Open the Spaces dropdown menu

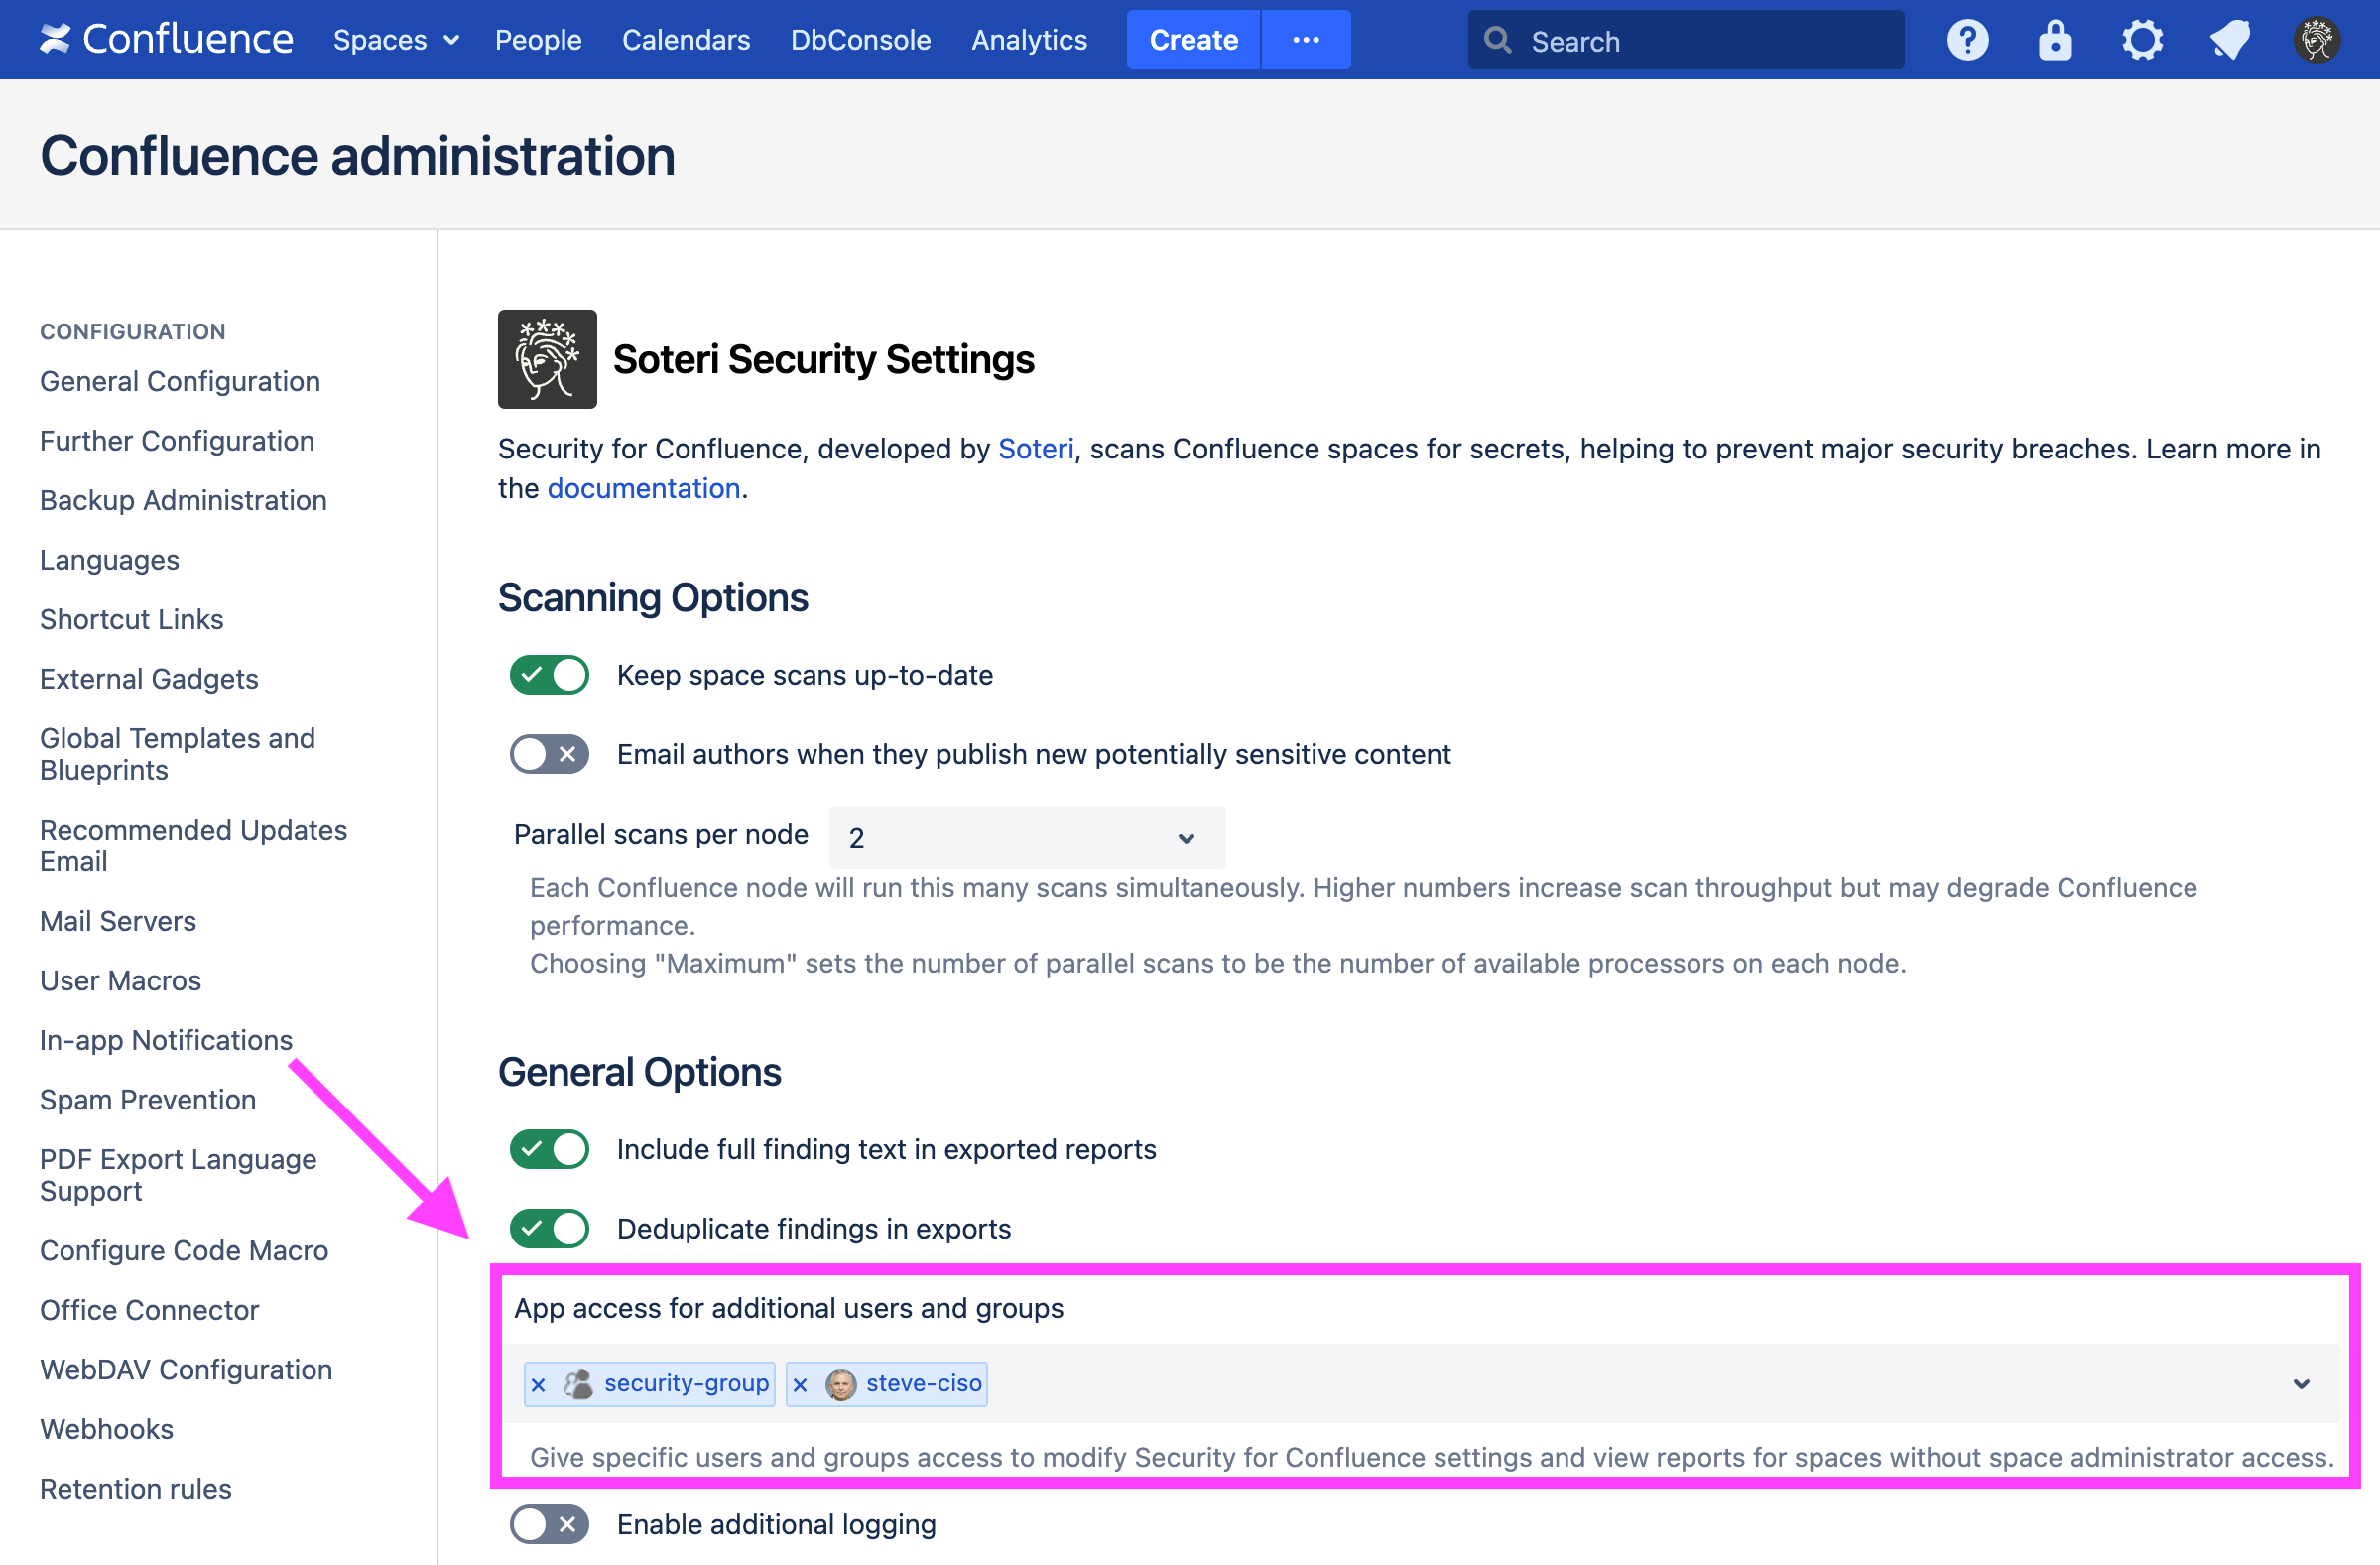(x=396, y=39)
